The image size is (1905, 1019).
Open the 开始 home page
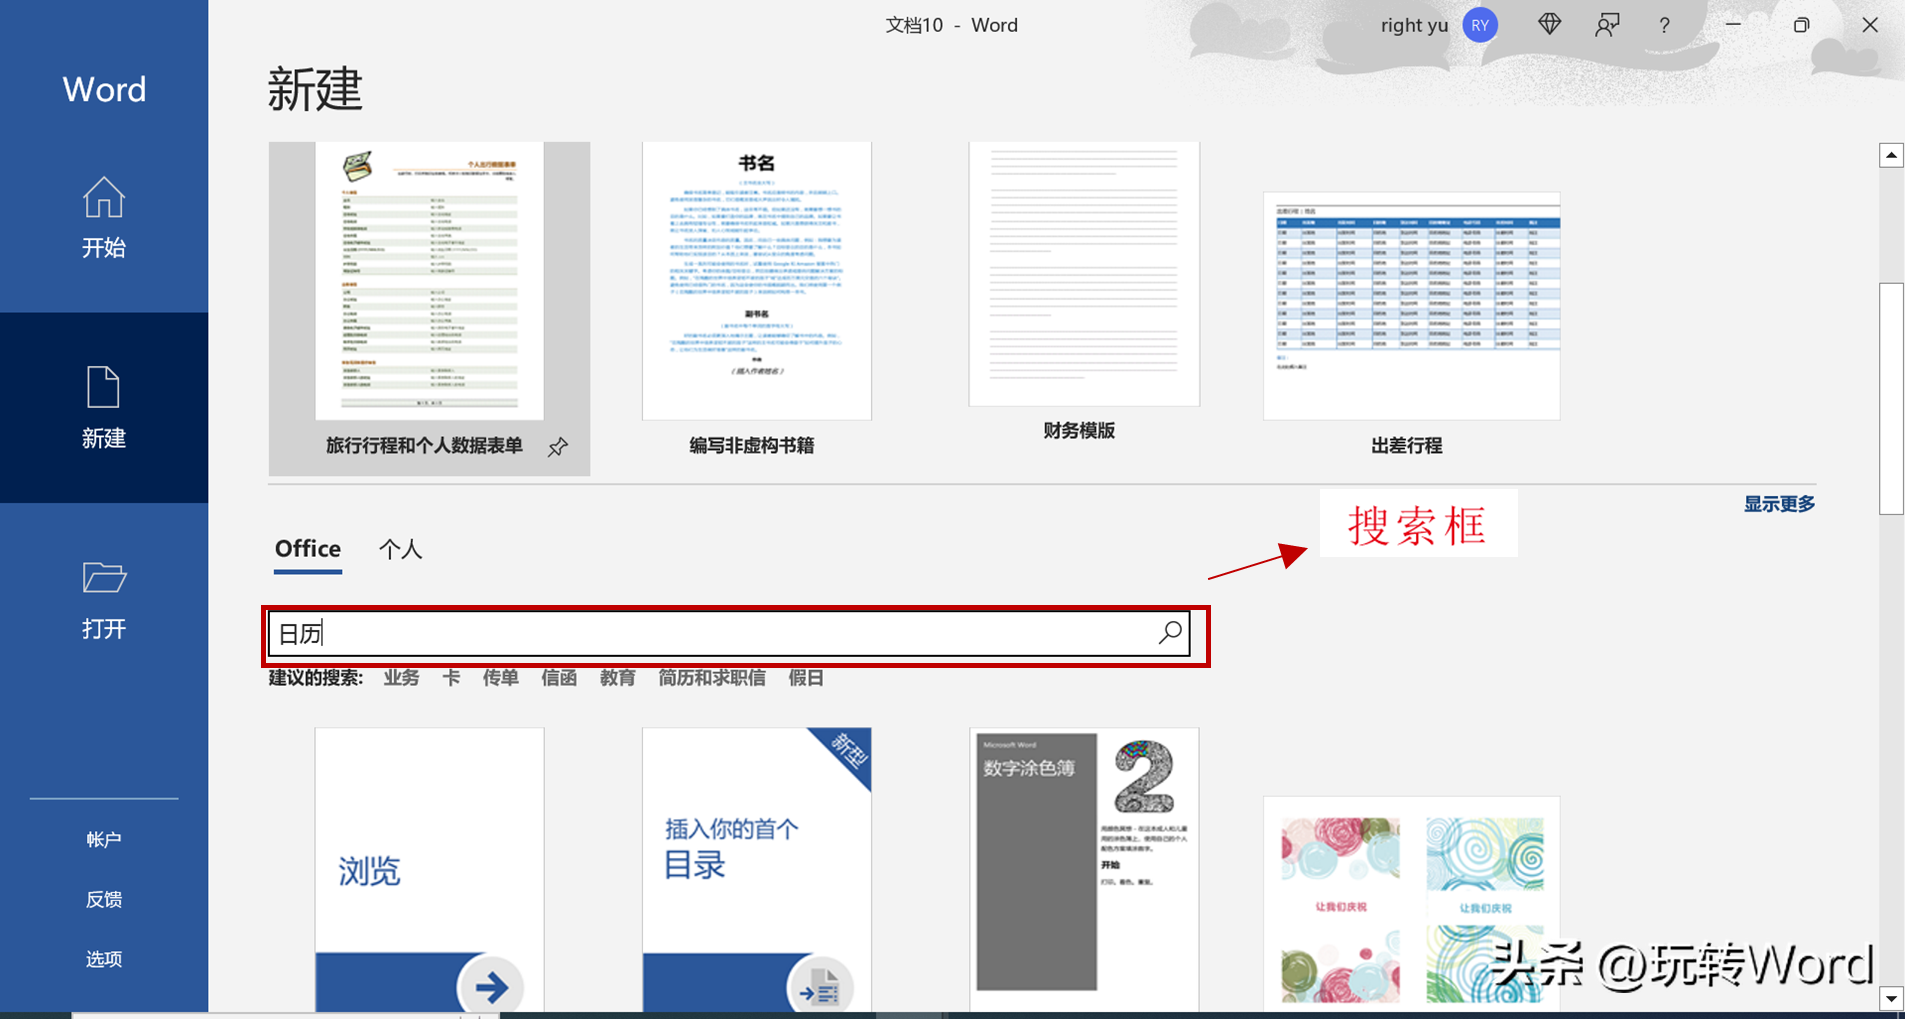[104, 217]
